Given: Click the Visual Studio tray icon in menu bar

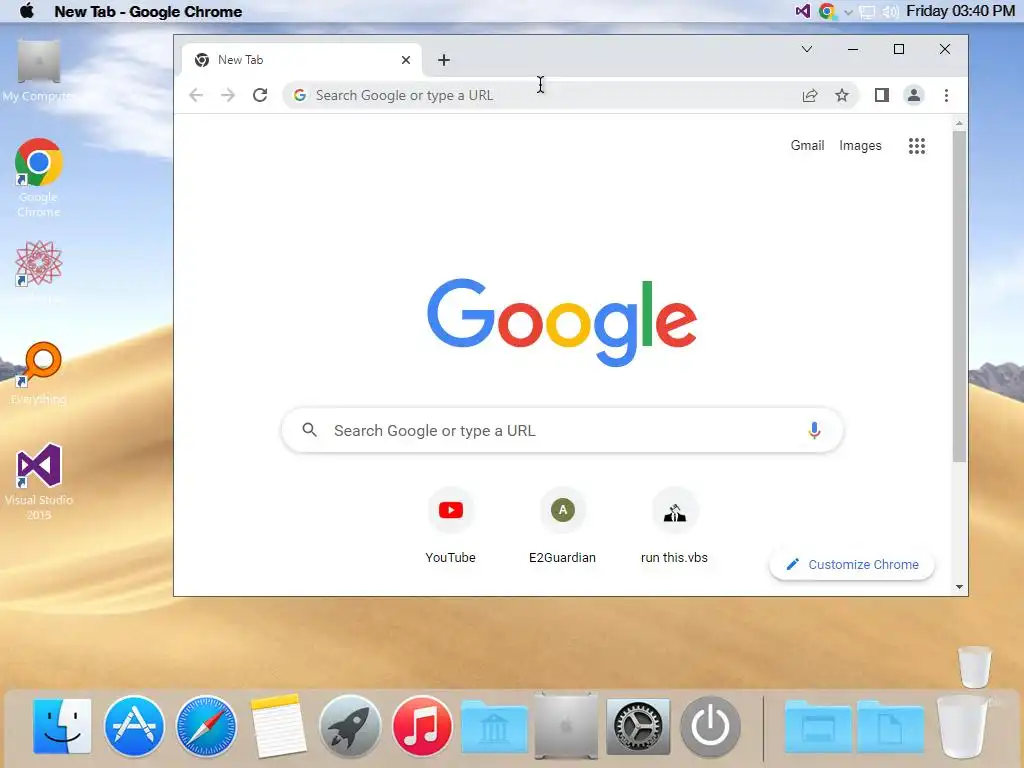Looking at the screenshot, I should point(803,11).
